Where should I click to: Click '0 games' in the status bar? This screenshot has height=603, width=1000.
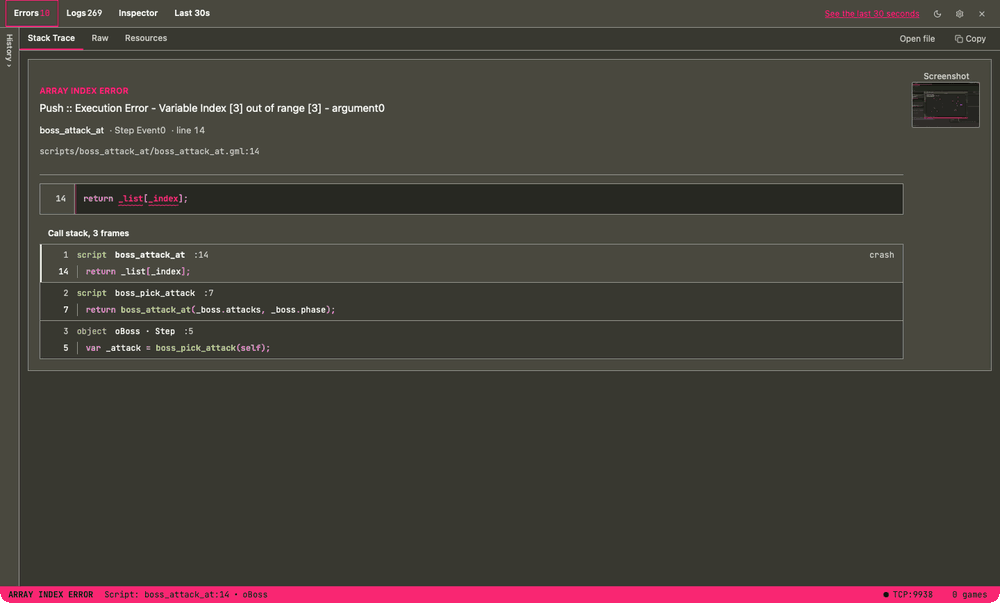pos(968,595)
